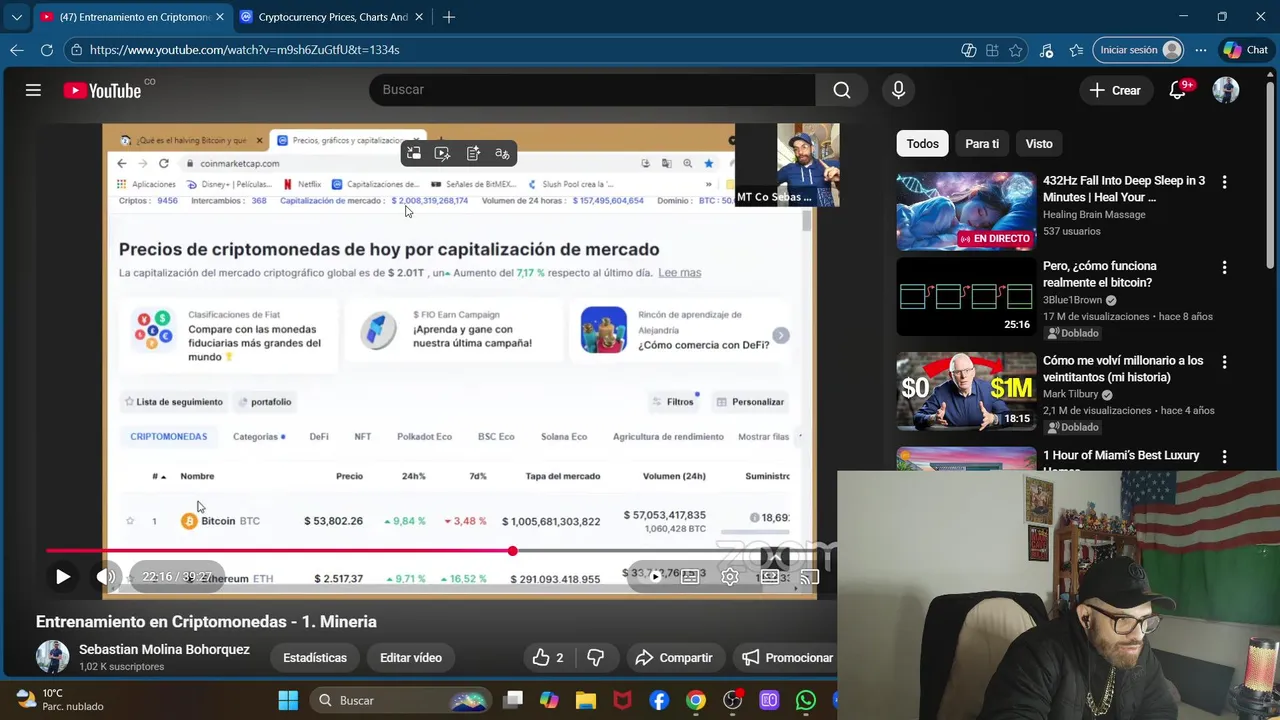Click the browser address bar URL
This screenshot has width=1280, height=720.
[x=244, y=50]
